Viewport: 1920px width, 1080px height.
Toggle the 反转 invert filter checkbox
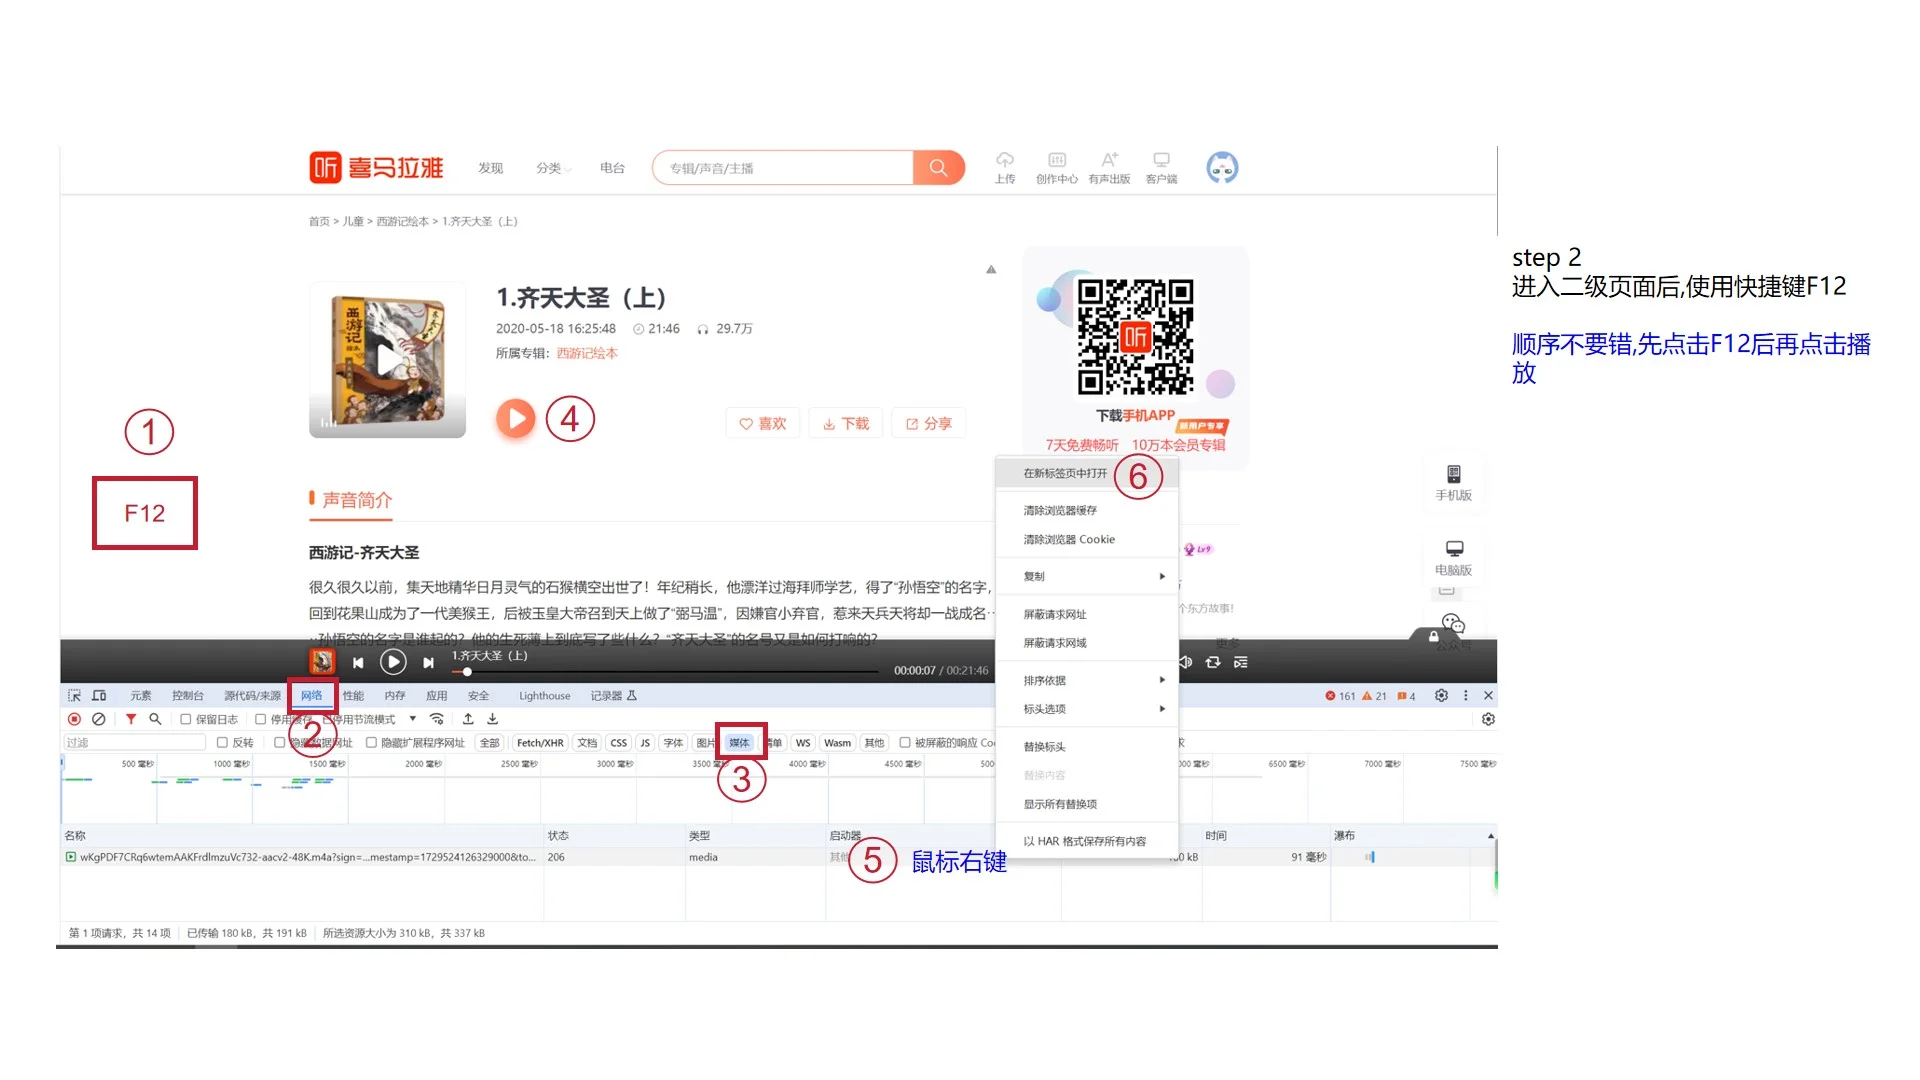click(x=222, y=742)
